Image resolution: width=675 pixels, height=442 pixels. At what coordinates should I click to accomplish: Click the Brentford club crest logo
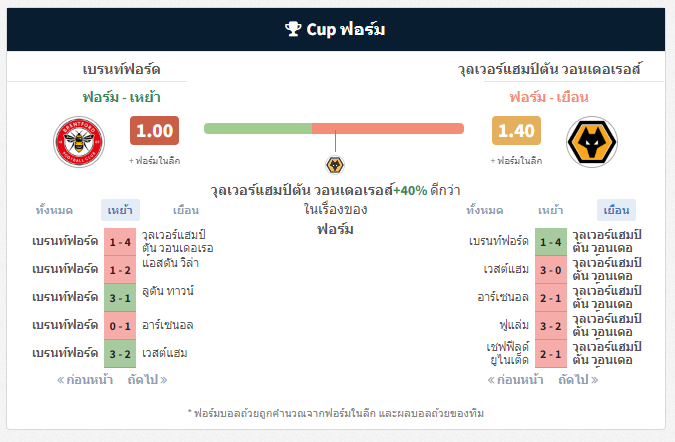click(x=79, y=142)
